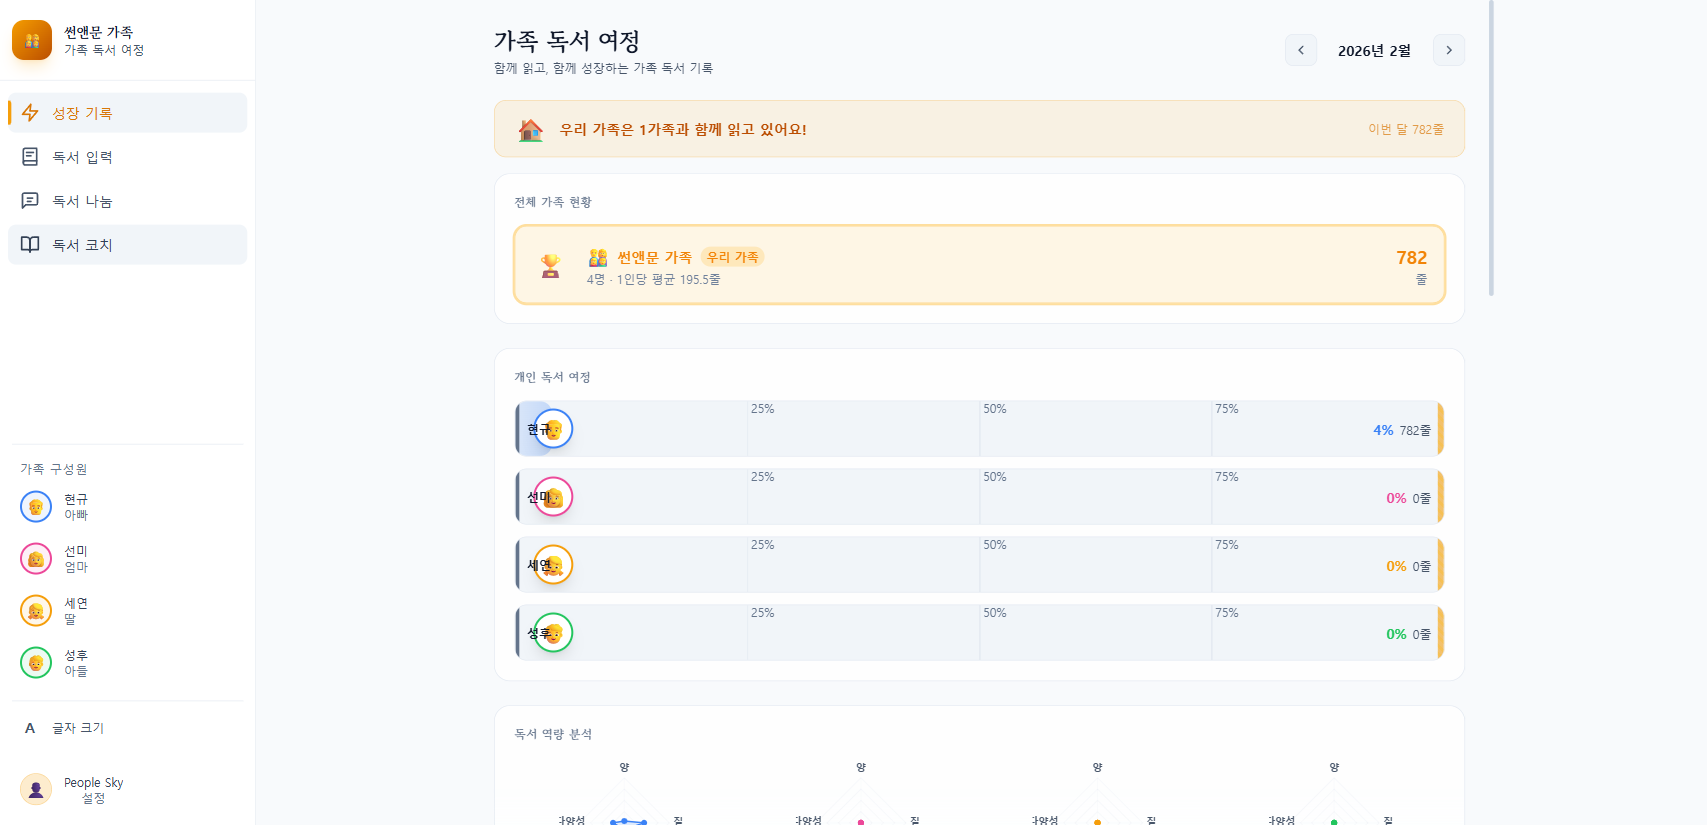Click the 독서 나눔 chat bubble icon
Image resolution: width=1707 pixels, height=825 pixels.
(30, 201)
